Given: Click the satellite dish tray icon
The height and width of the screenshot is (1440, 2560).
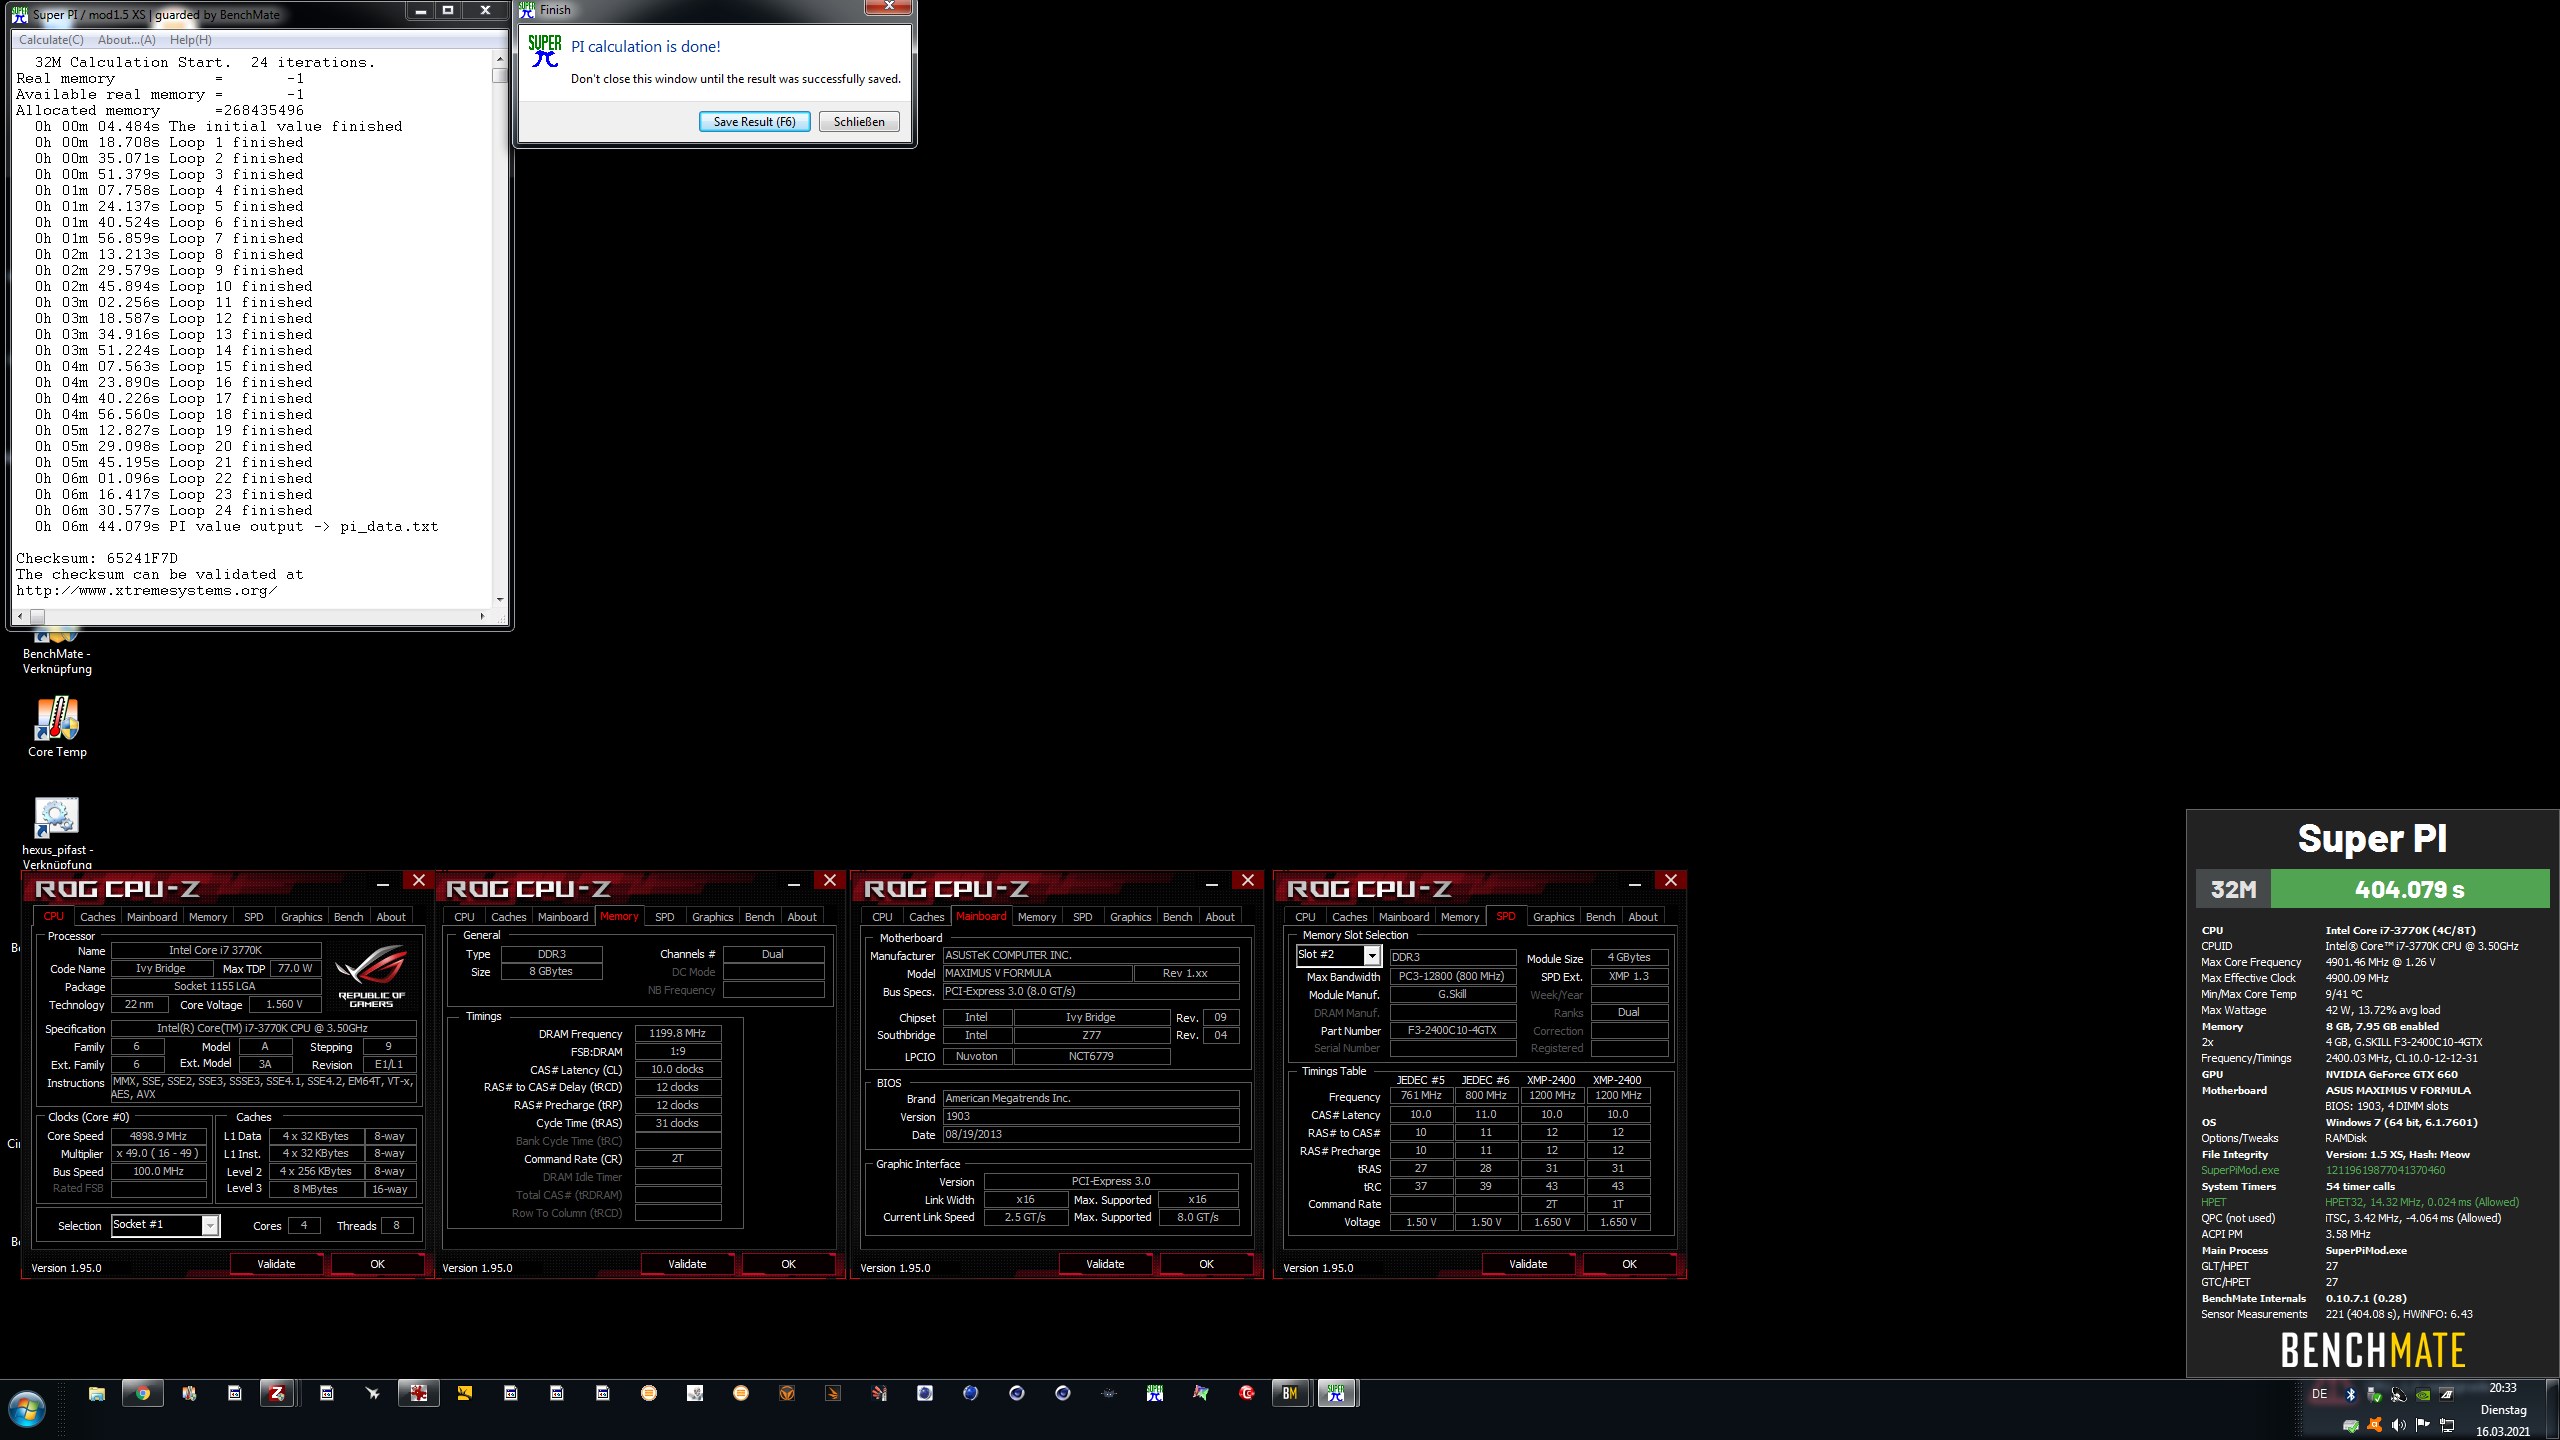Looking at the screenshot, I should click(2399, 1394).
